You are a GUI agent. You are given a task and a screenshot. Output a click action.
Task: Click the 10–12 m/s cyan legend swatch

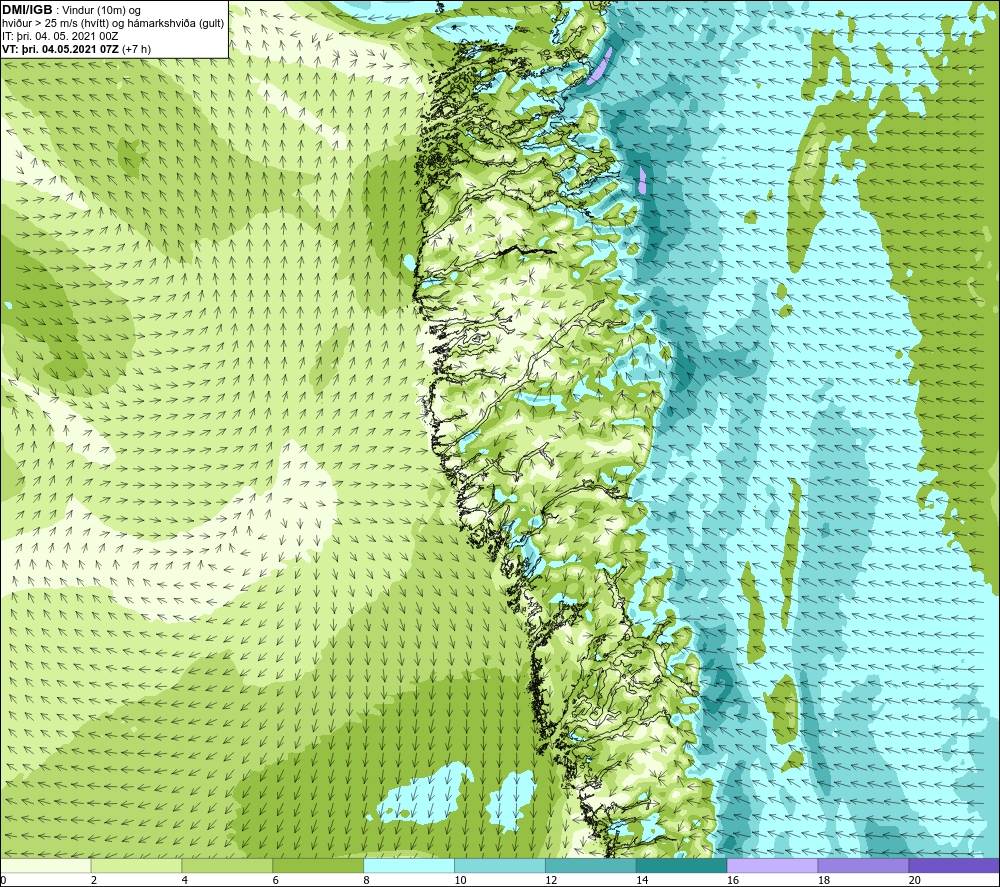click(499, 865)
